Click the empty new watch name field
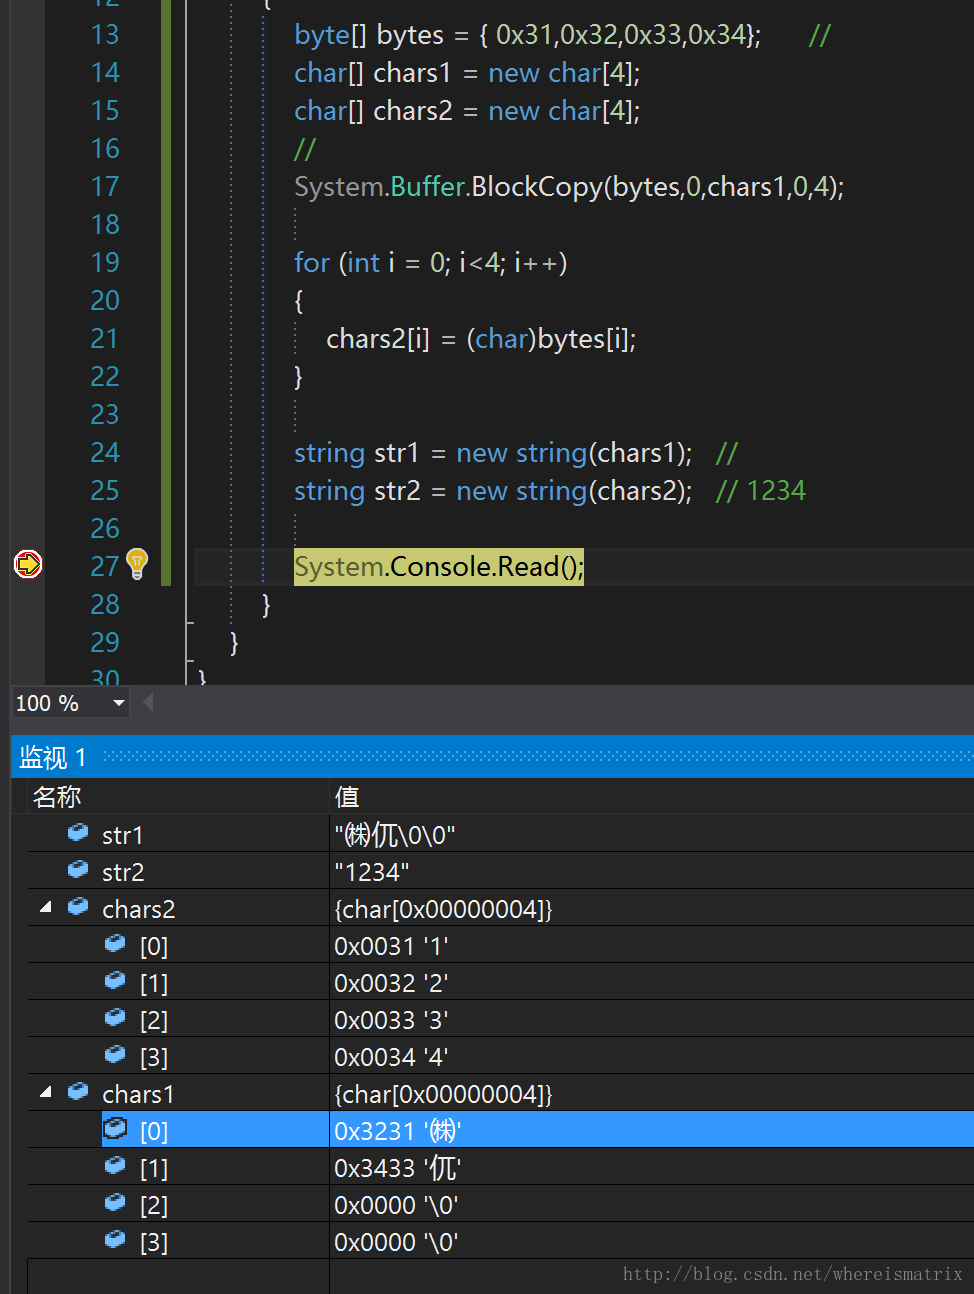This screenshot has width=974, height=1294. [x=179, y=1276]
